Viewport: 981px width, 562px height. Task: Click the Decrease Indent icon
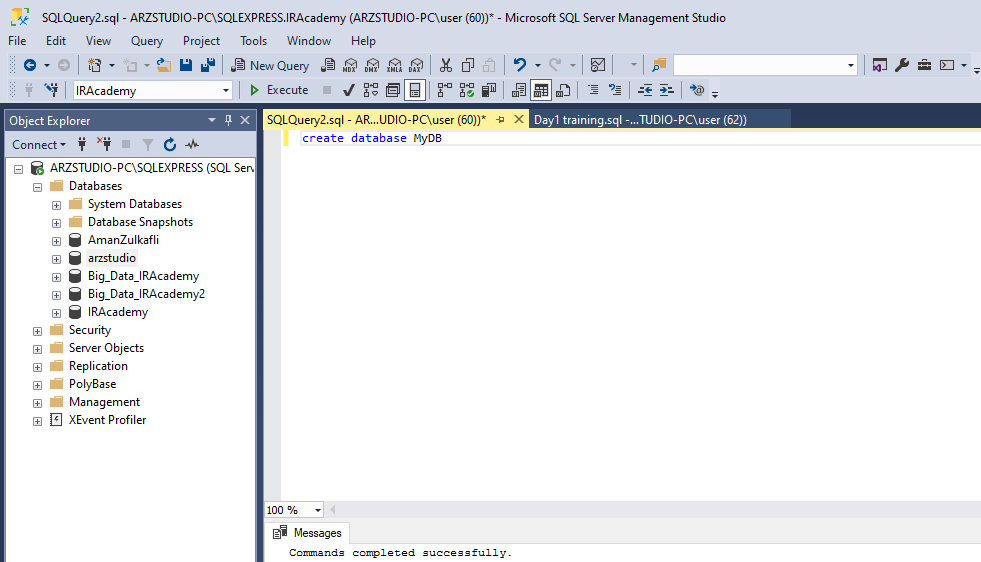pyautogui.click(x=644, y=90)
